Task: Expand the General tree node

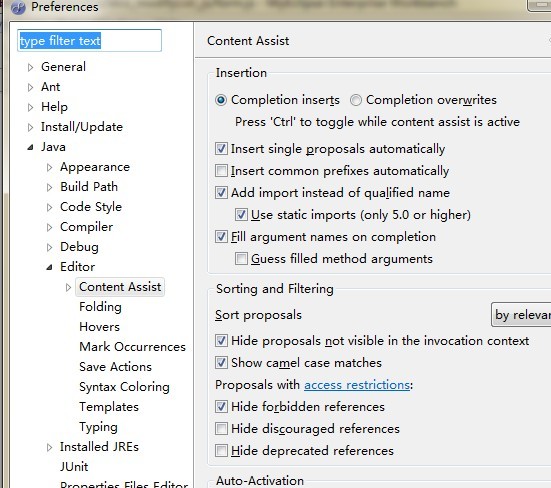Action: tap(31, 67)
